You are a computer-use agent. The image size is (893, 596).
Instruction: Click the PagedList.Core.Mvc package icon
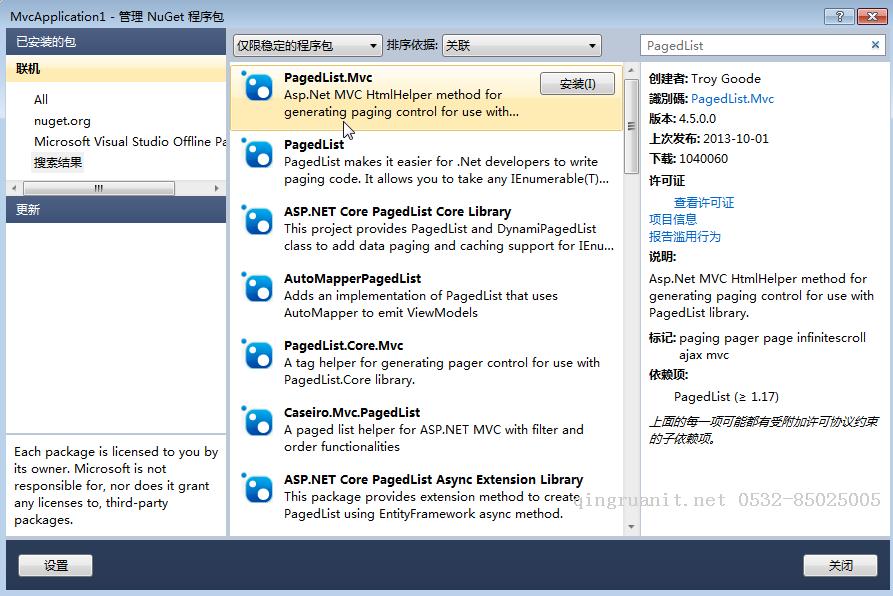[257, 355]
